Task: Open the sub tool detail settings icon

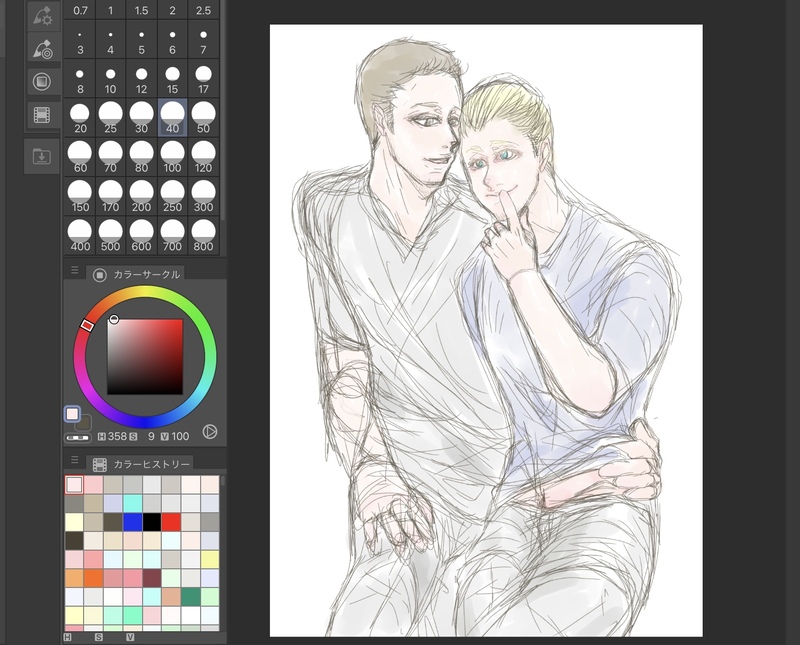Action: (x=42, y=16)
